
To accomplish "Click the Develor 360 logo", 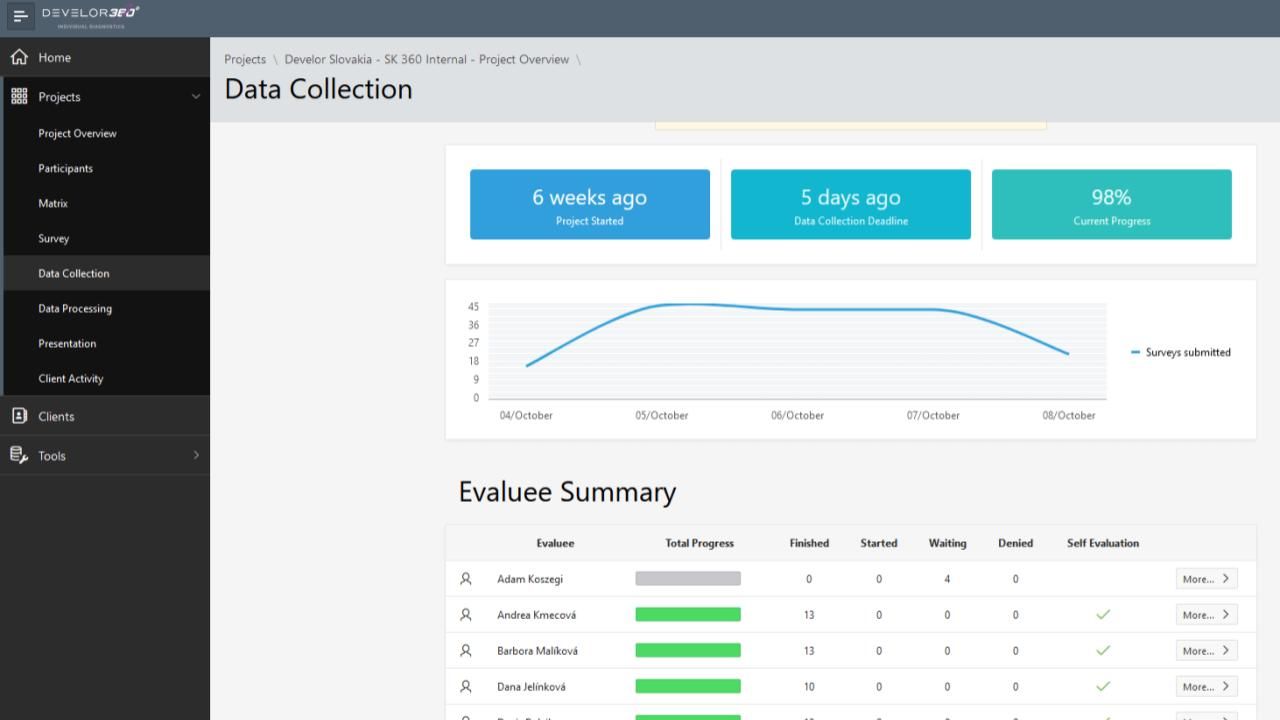I will pos(90,15).
